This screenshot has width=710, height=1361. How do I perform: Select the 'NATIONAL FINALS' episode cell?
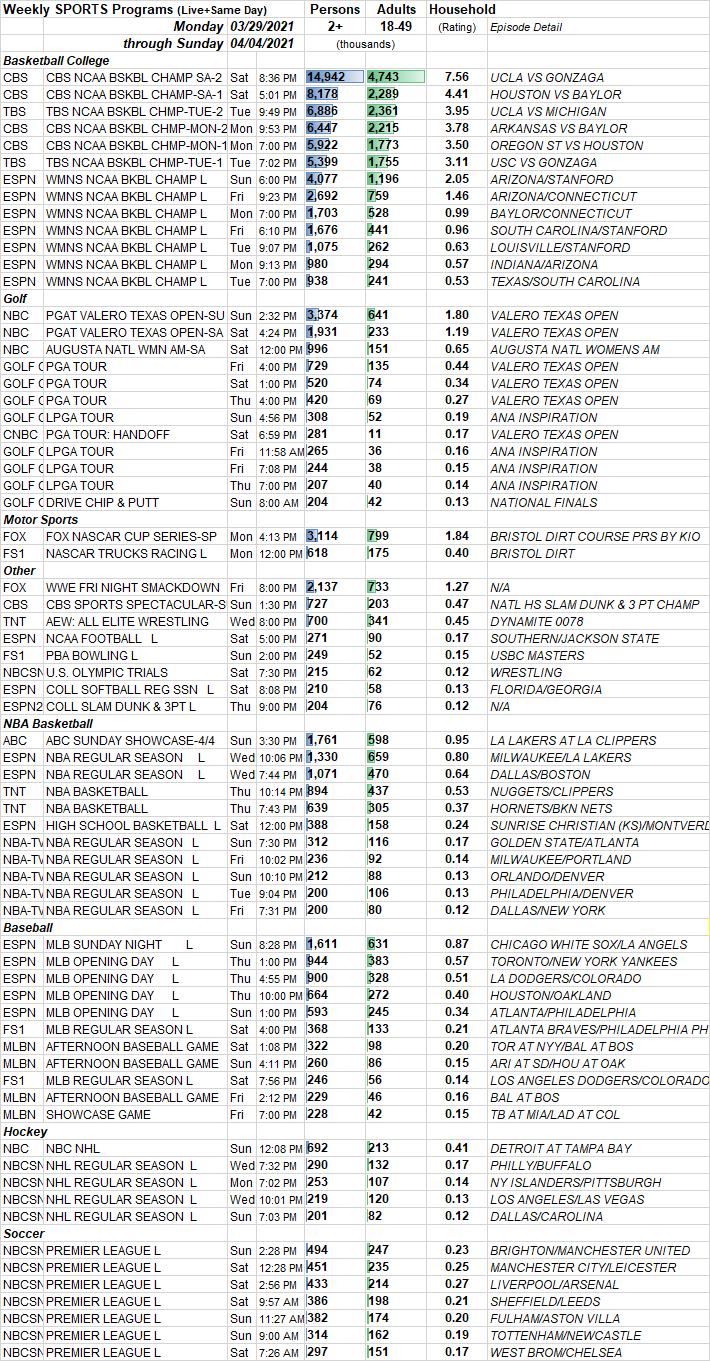[x=544, y=502]
